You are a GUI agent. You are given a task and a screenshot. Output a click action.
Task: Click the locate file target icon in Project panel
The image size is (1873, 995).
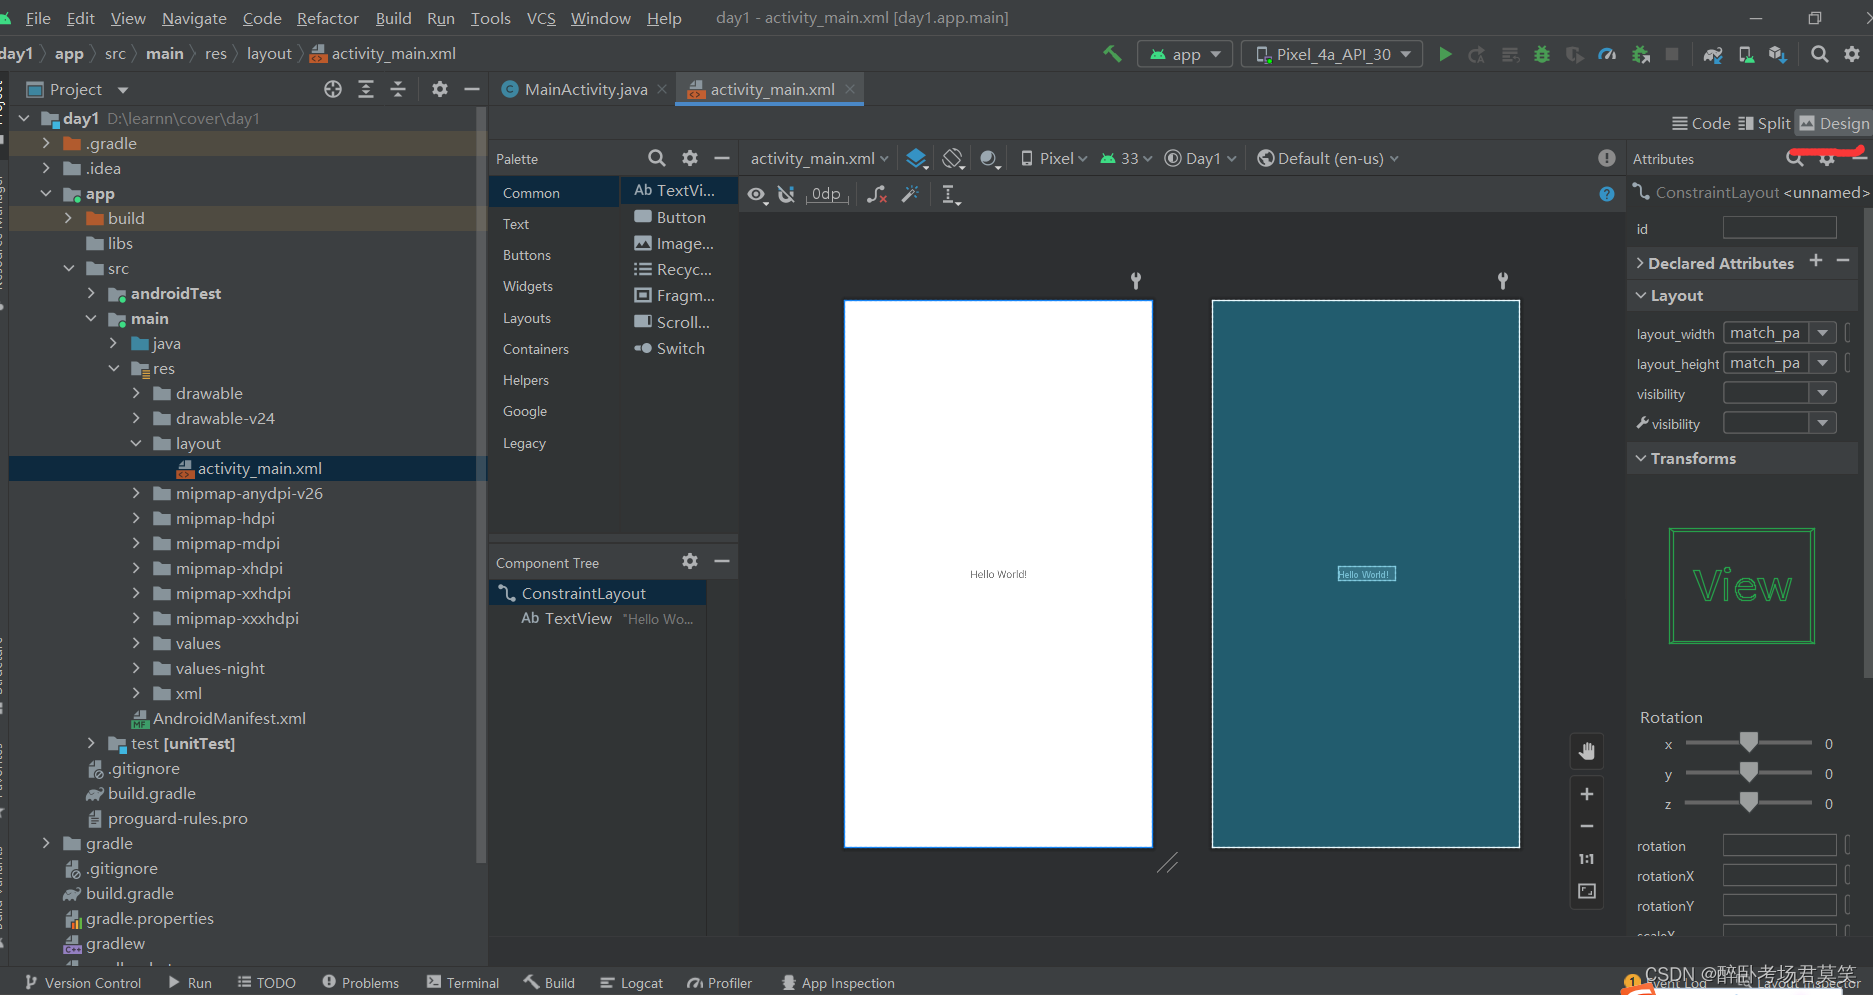point(333,89)
